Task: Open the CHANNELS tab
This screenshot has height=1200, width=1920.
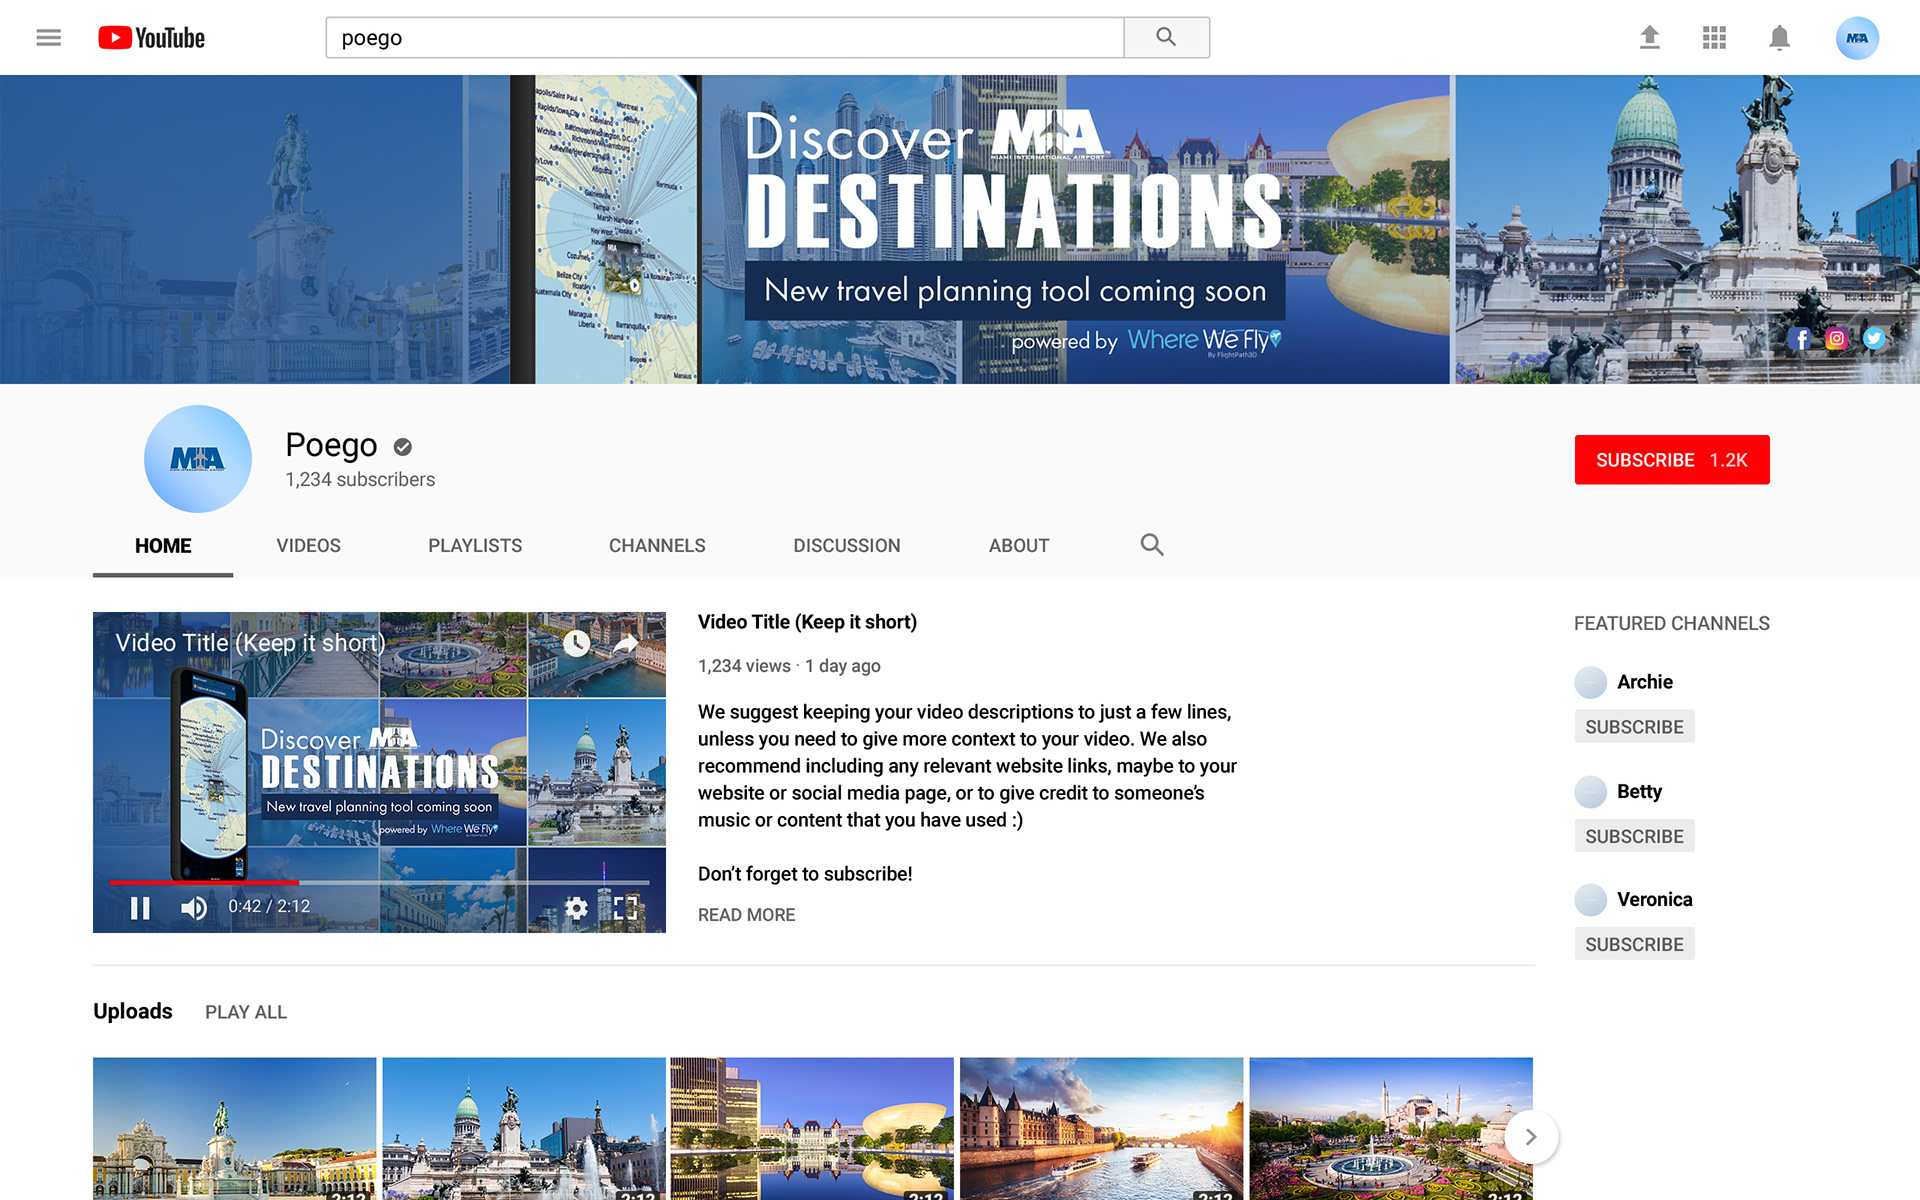Action: point(657,546)
